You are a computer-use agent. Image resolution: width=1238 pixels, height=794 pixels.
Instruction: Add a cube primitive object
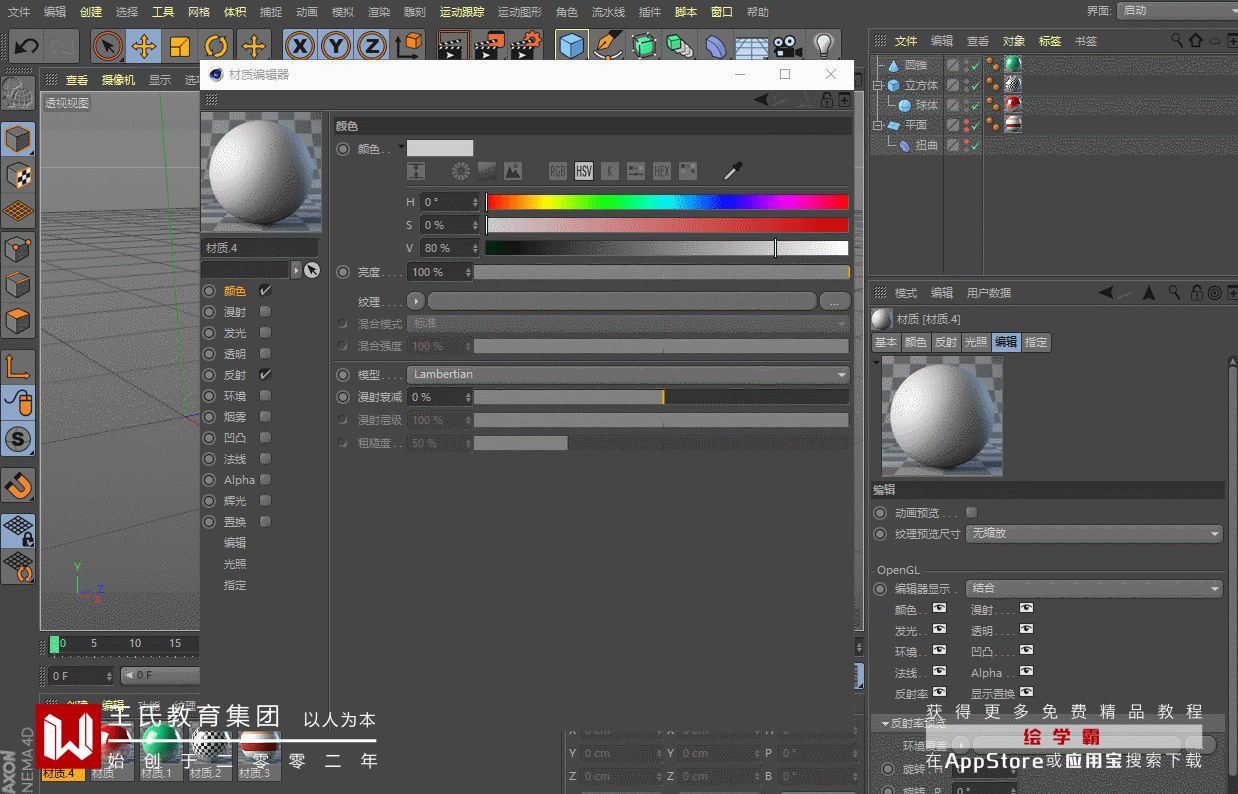click(x=571, y=46)
